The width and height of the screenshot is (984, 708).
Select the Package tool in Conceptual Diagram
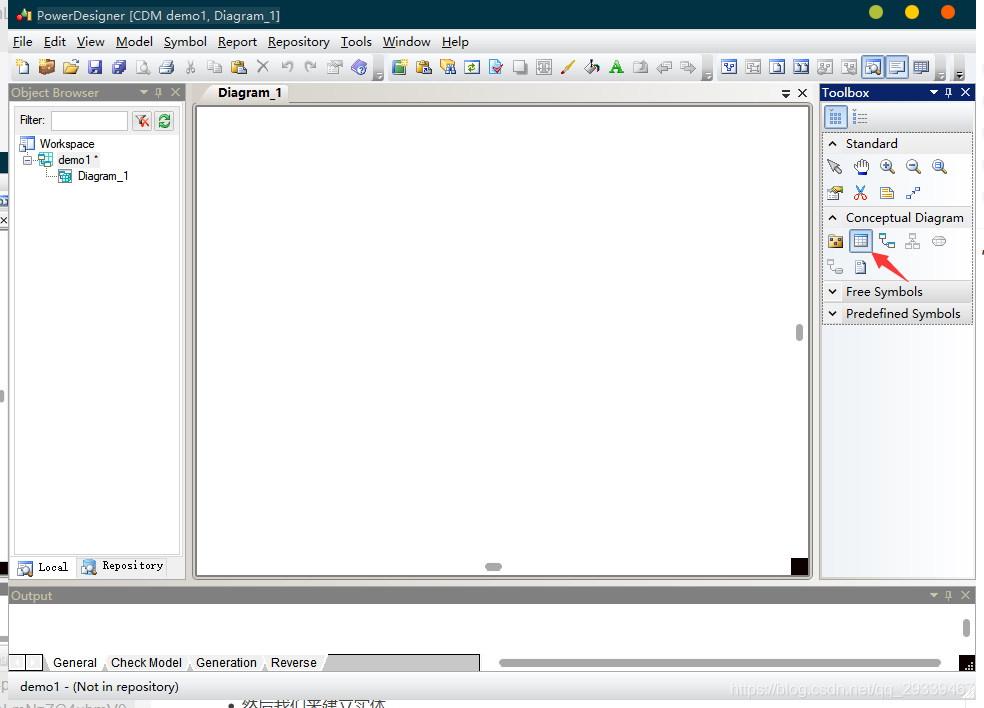(835, 241)
